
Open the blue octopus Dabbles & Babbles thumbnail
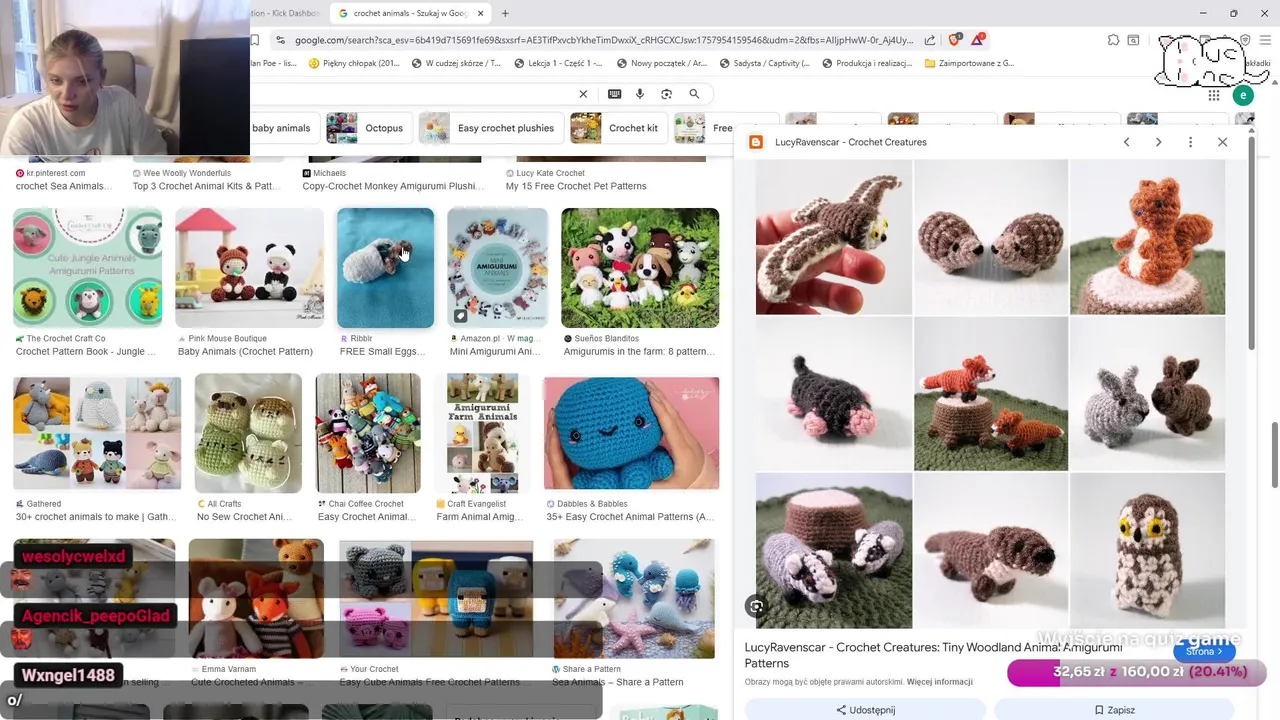point(631,433)
